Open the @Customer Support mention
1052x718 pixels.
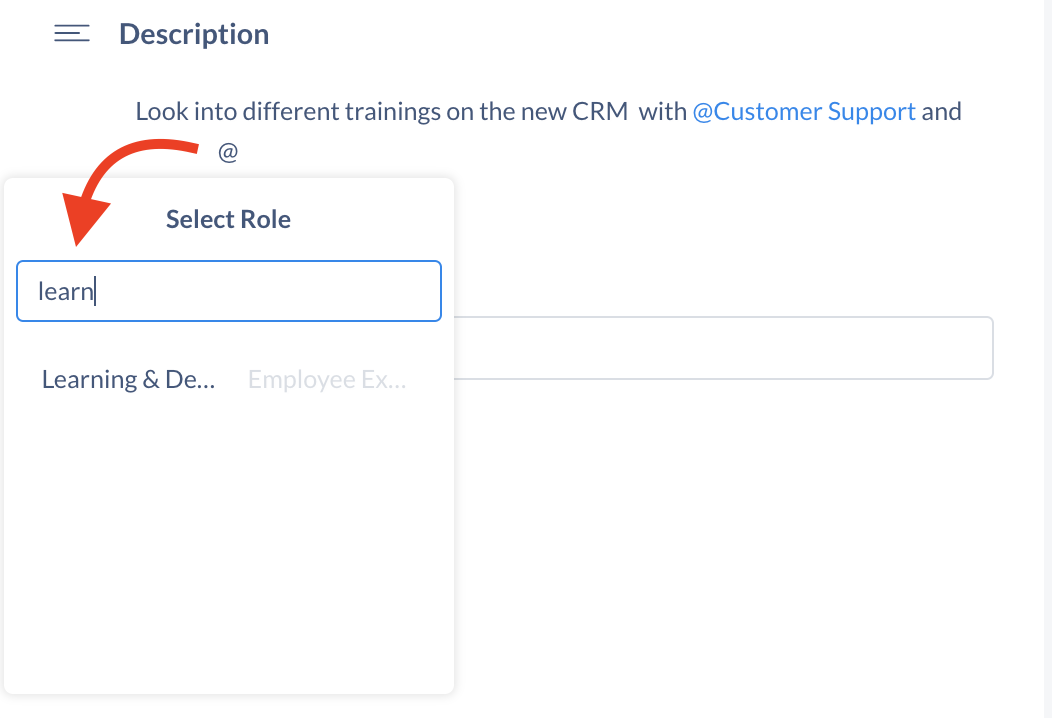(x=804, y=111)
